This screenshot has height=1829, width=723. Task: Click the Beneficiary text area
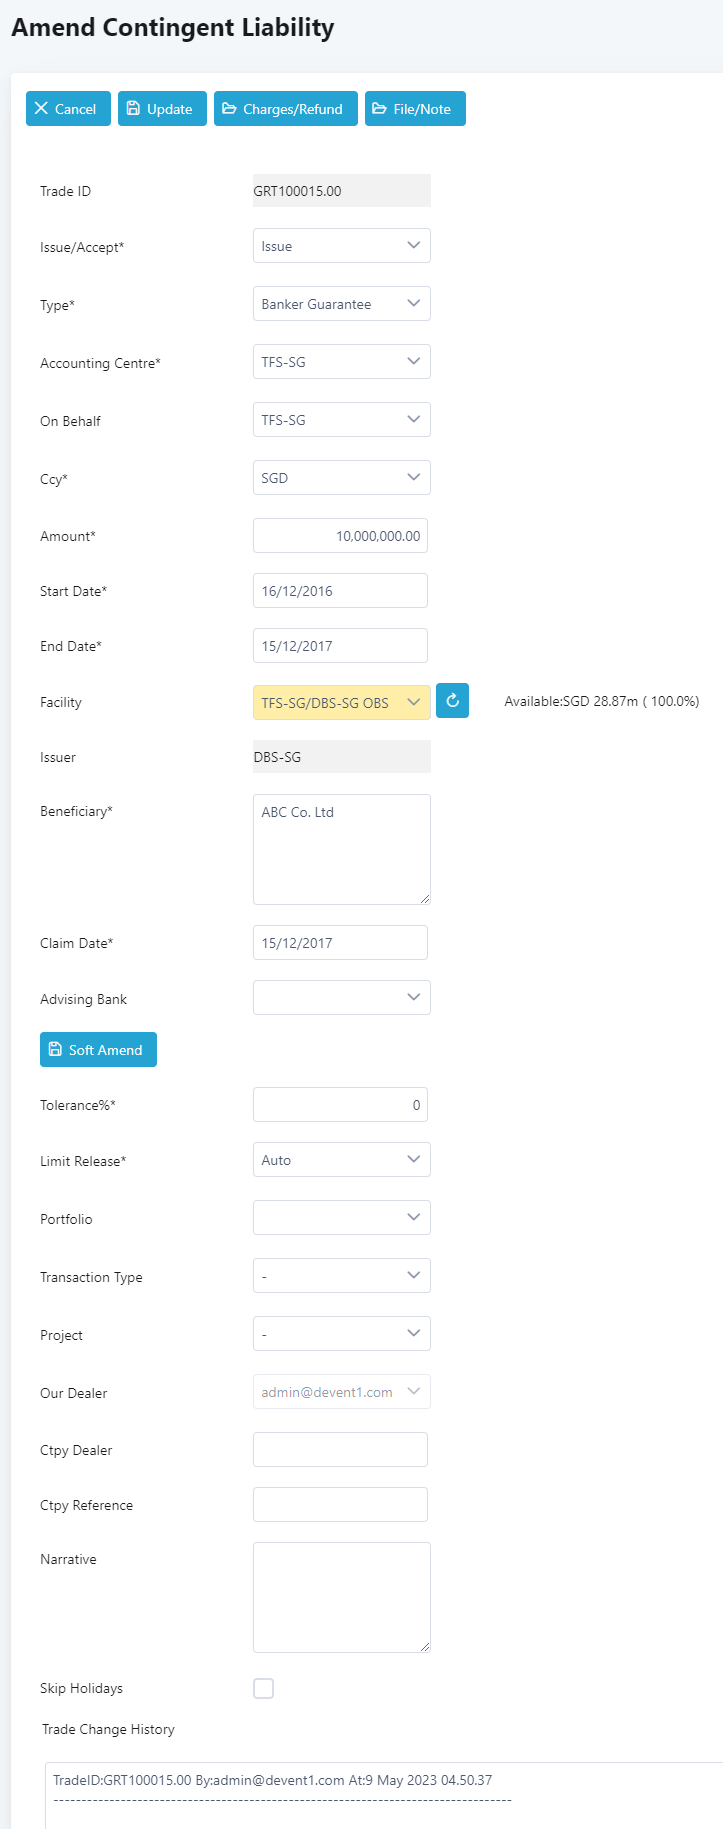(x=341, y=849)
